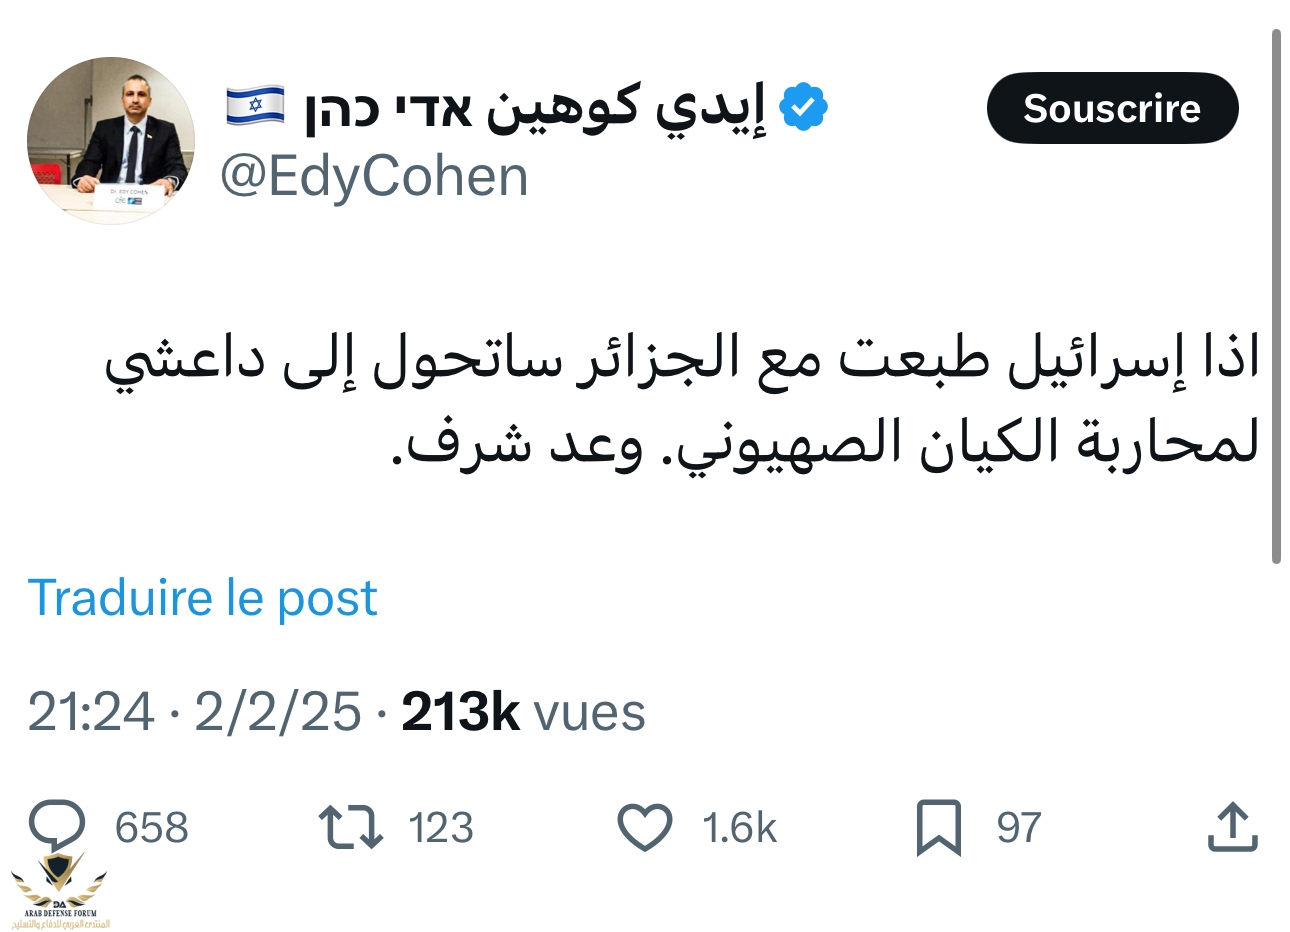Open the share upload icon
This screenshot has width=1290, height=932.
(1231, 828)
